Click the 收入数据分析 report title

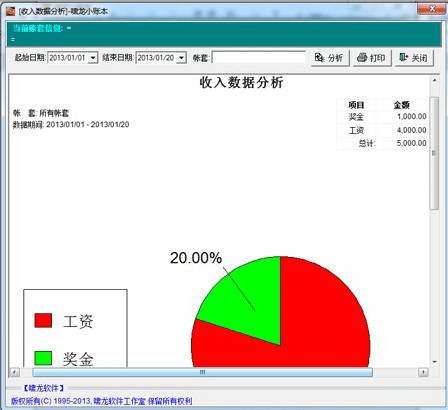[242, 83]
